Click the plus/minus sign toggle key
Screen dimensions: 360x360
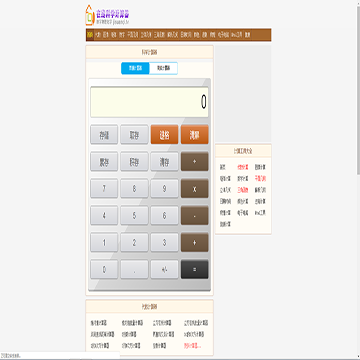(x=164, y=270)
